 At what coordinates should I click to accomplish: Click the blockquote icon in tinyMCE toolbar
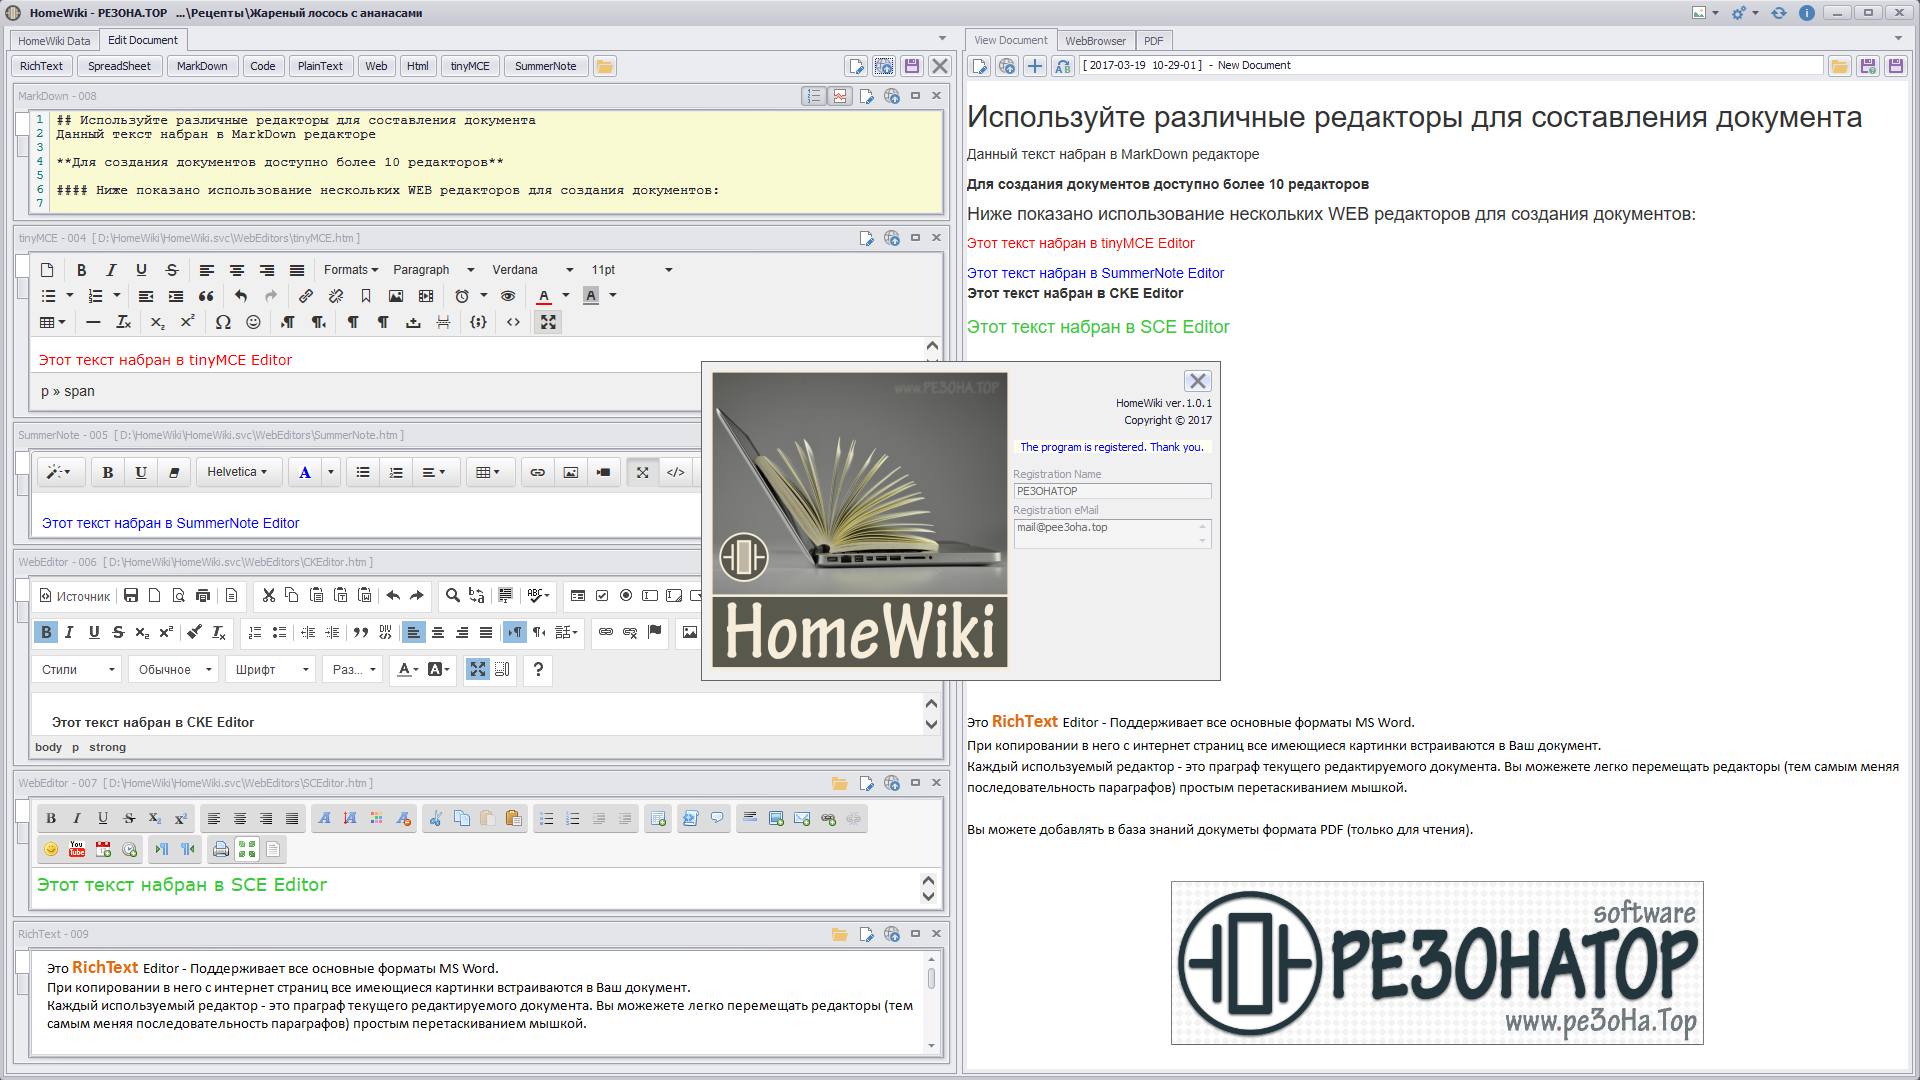pyautogui.click(x=206, y=296)
